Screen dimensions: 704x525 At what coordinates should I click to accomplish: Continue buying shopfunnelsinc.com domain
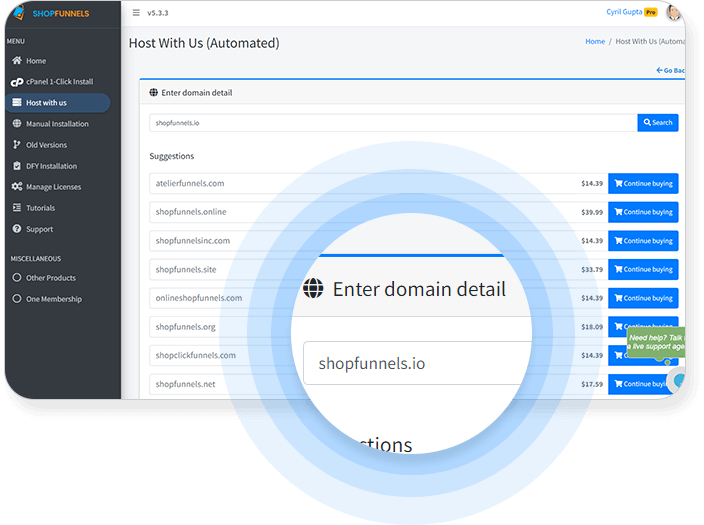642,241
